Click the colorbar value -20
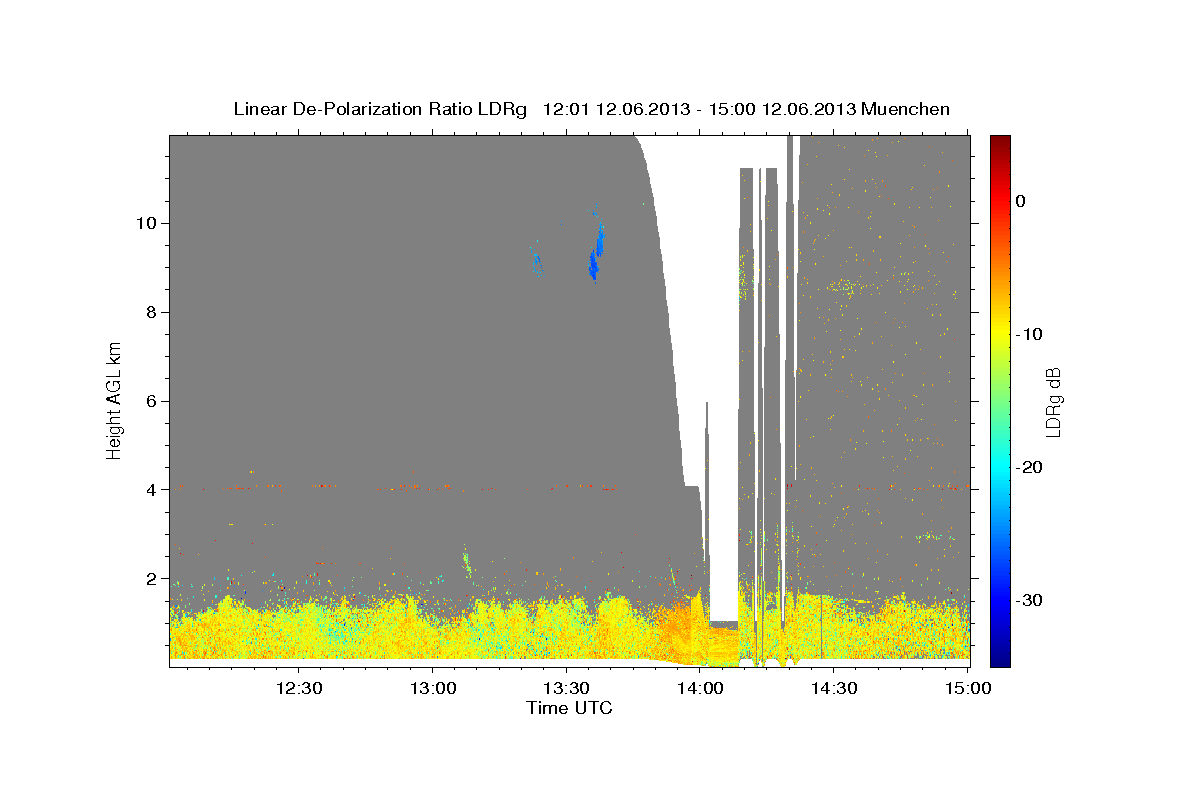 pos(1030,467)
